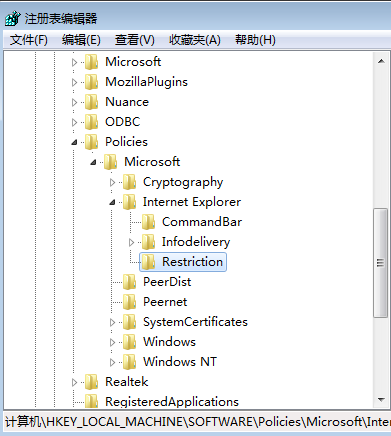The height and width of the screenshot is (436, 391).
Task: Select the Policies key label
Action: [126, 142]
